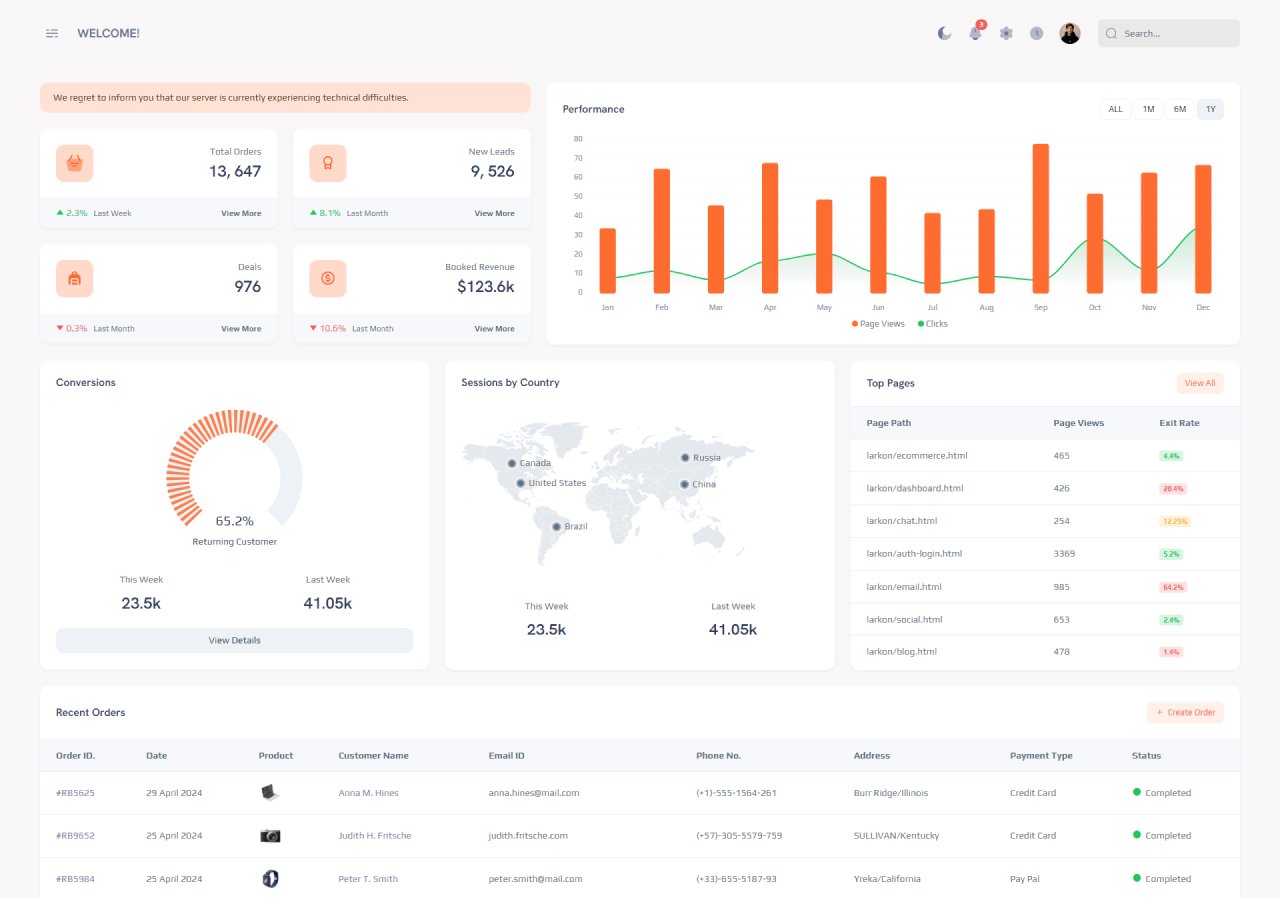Screen dimensions: 1280x898
Task: Toggle the sidebar hamburger menu icon
Action: pos(52,33)
